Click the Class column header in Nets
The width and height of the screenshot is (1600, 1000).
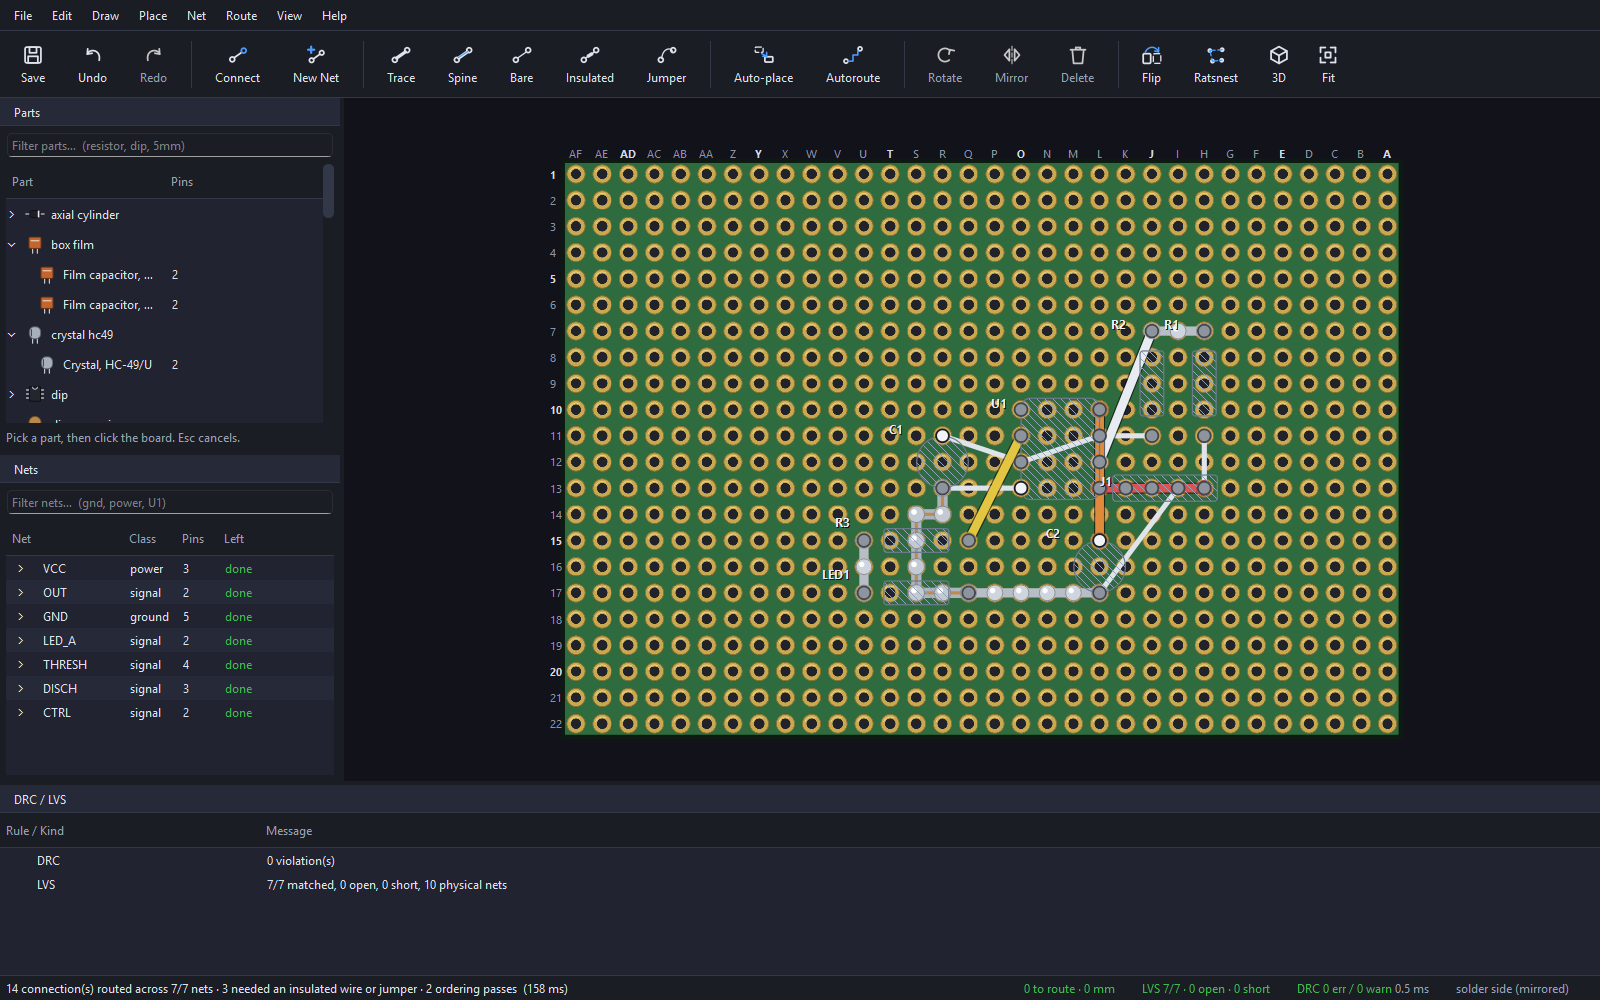point(142,539)
